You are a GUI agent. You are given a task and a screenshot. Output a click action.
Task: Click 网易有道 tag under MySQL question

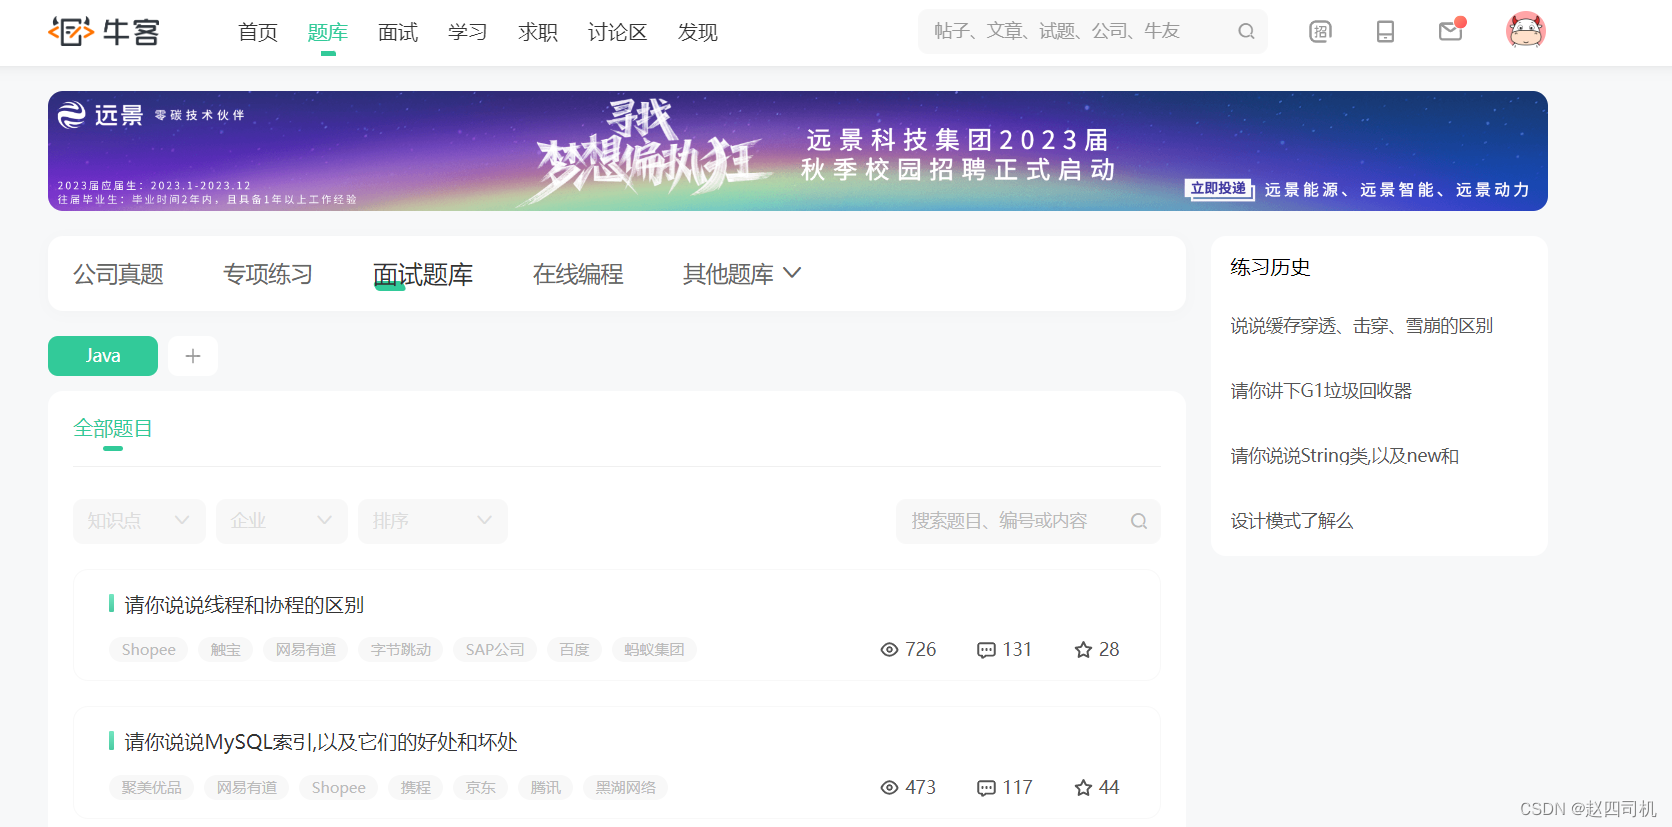(247, 788)
